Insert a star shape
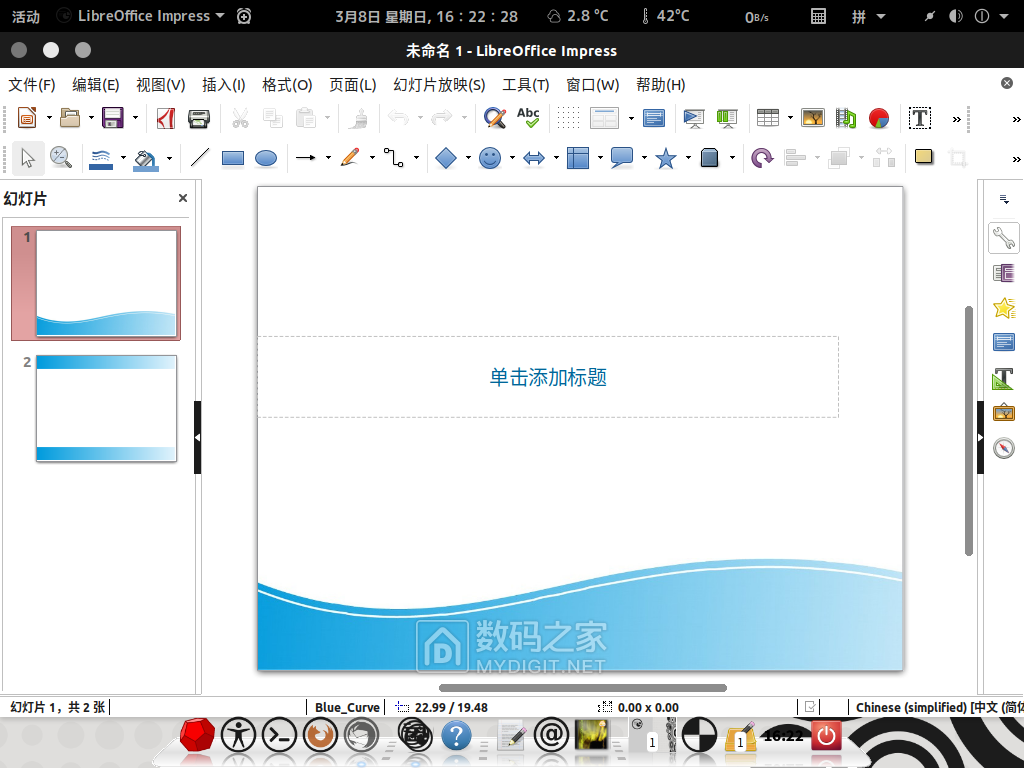The image size is (1024, 768). pyautogui.click(x=665, y=157)
